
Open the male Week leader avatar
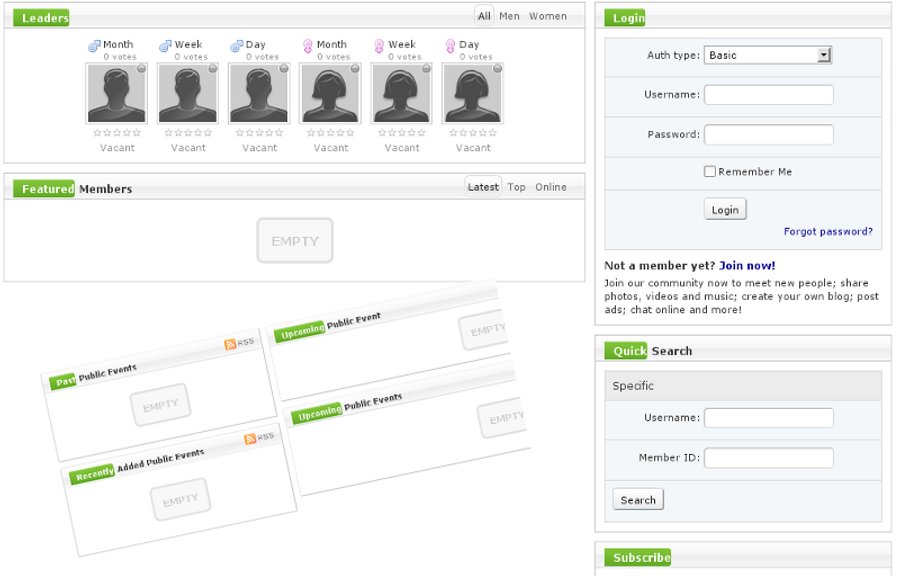point(188,94)
